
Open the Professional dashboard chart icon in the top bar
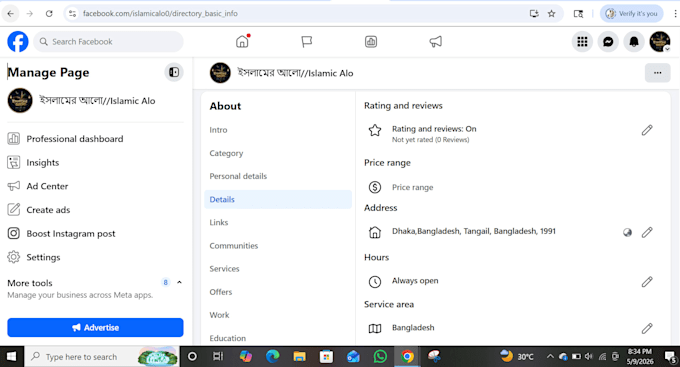tap(371, 42)
